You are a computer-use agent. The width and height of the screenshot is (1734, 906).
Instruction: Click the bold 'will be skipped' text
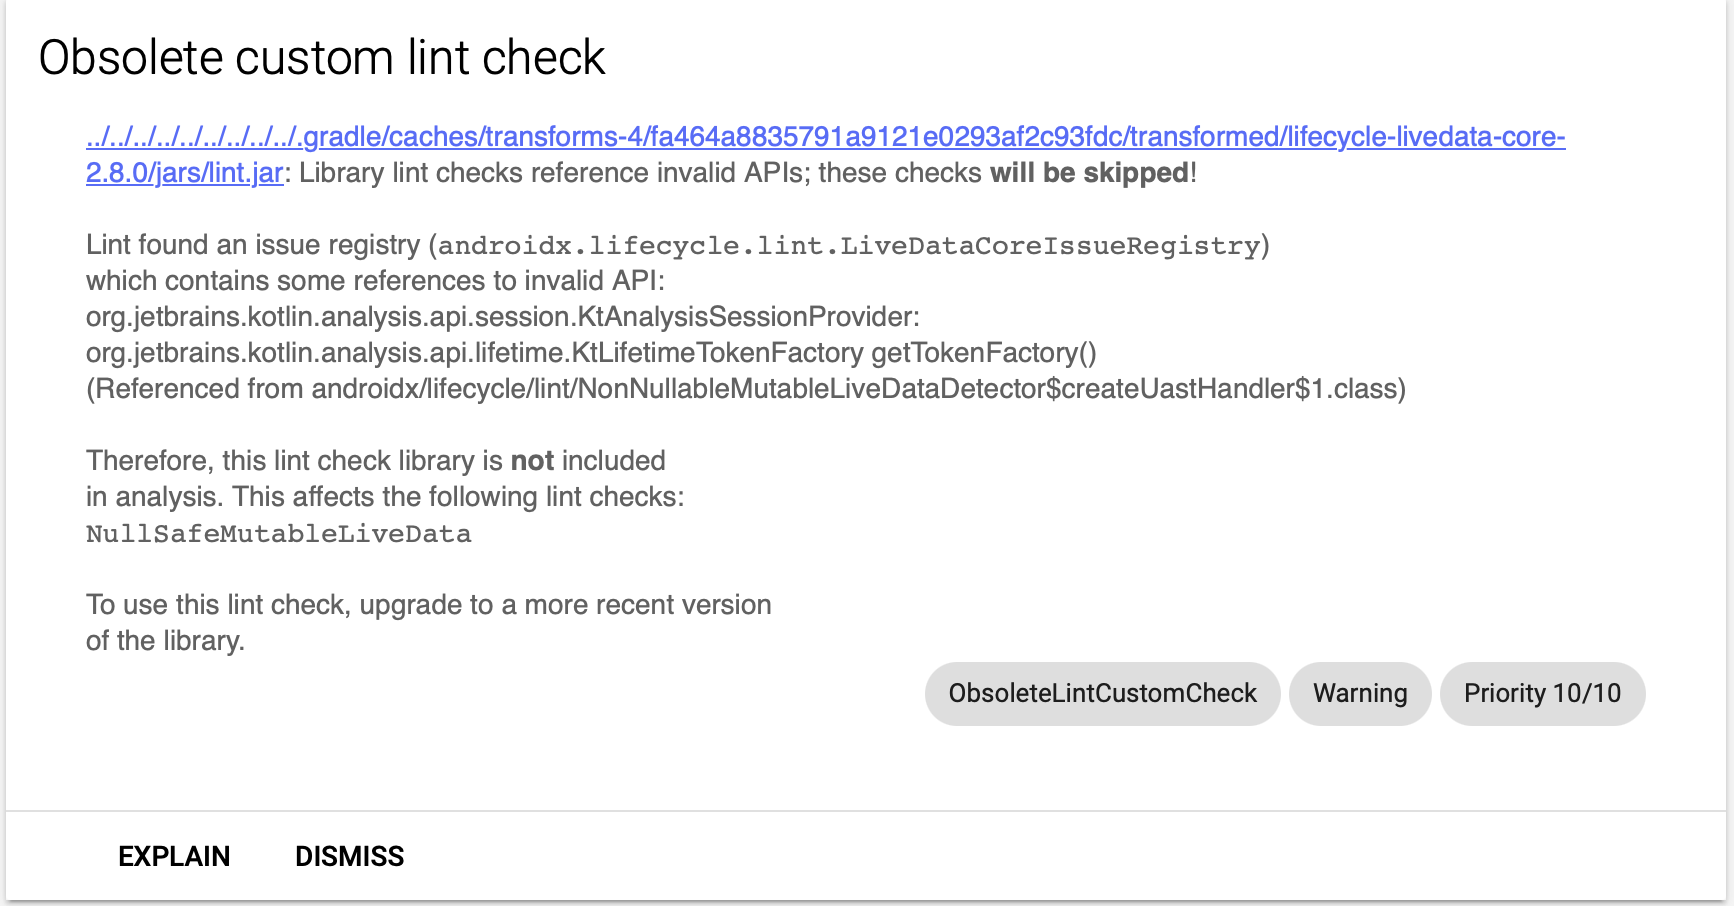tap(1089, 173)
